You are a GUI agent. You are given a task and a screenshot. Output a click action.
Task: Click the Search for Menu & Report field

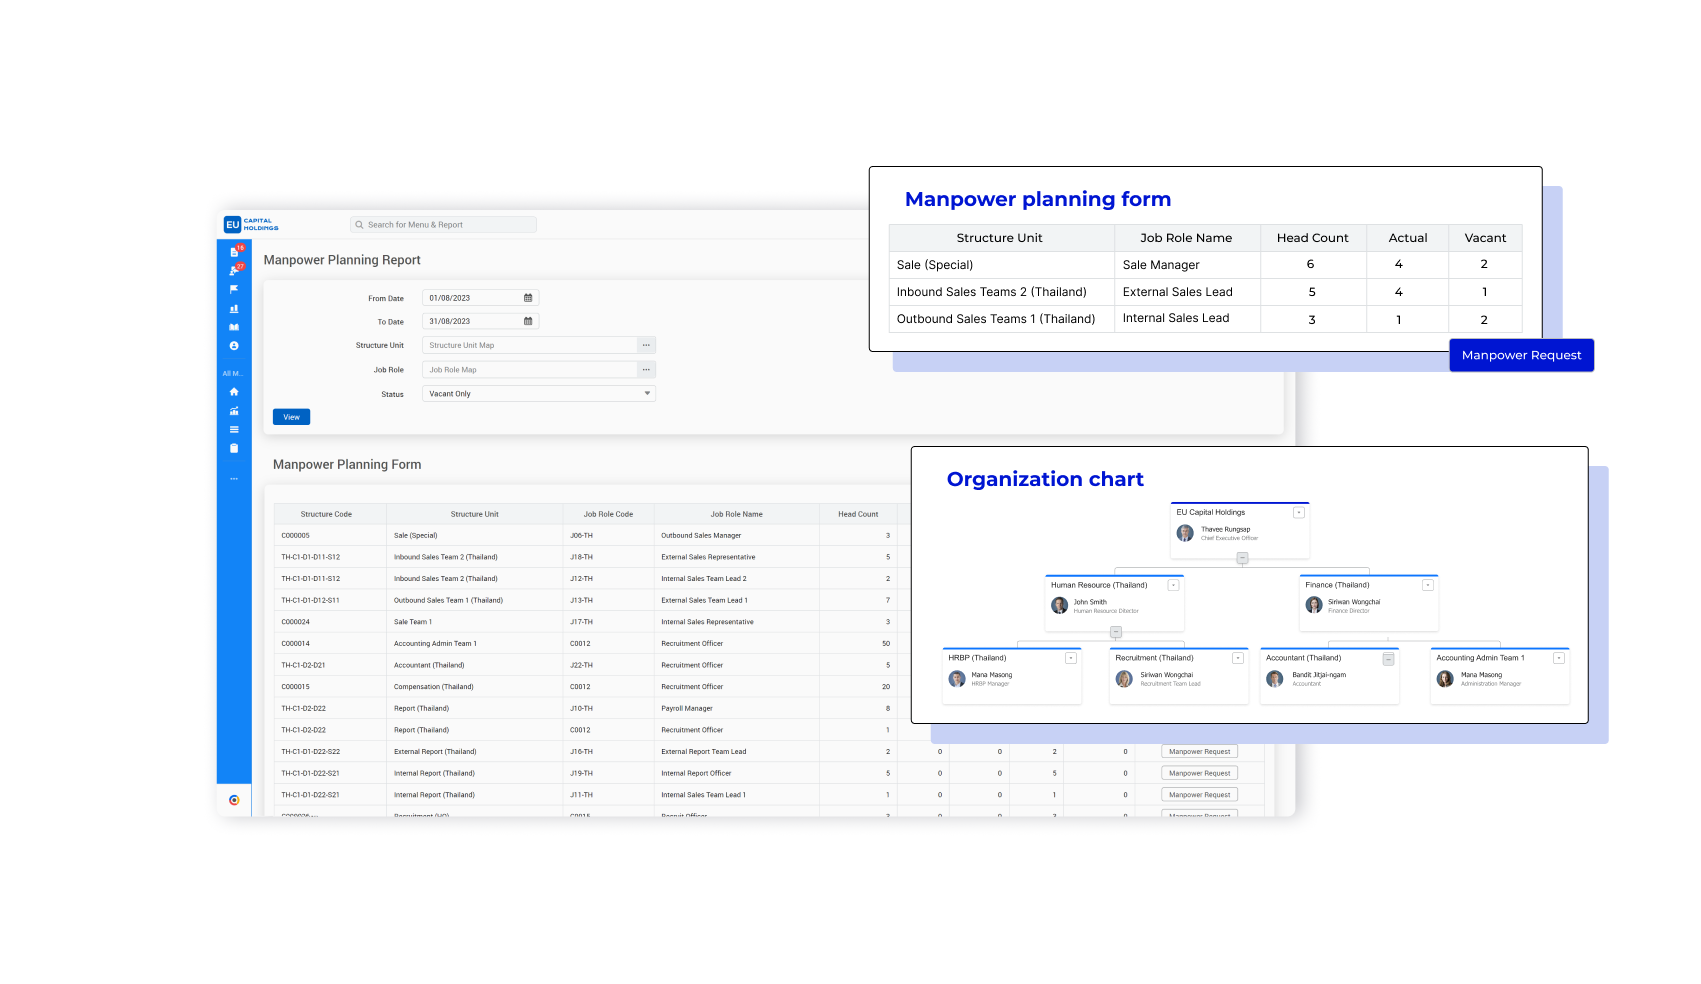point(444,225)
